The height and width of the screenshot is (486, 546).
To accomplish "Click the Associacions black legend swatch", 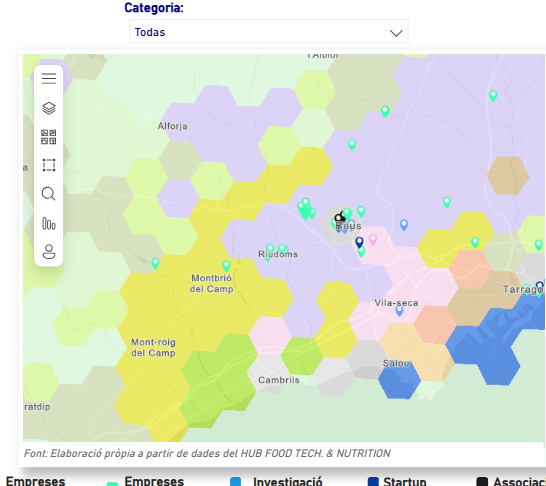I will click(482, 482).
